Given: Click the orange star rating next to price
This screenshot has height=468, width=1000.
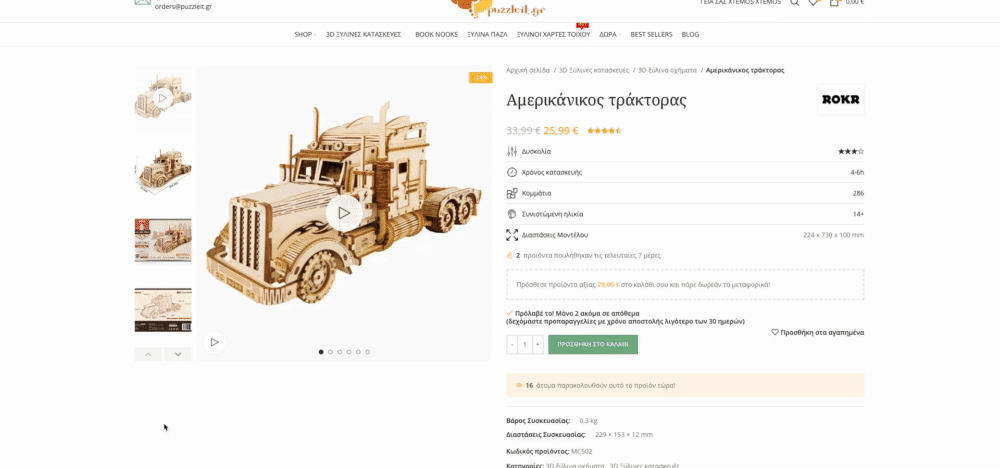Looking at the screenshot, I should click(604, 131).
